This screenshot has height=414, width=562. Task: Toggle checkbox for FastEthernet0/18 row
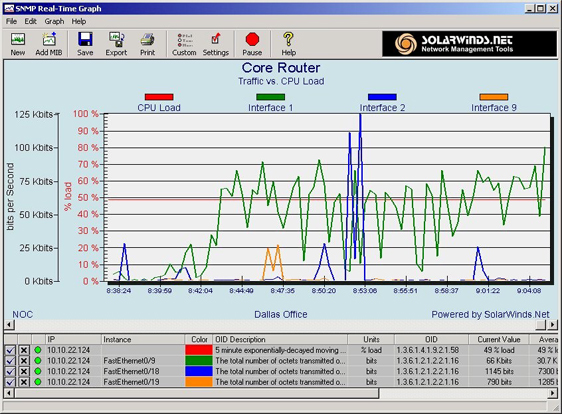[x=10, y=371]
